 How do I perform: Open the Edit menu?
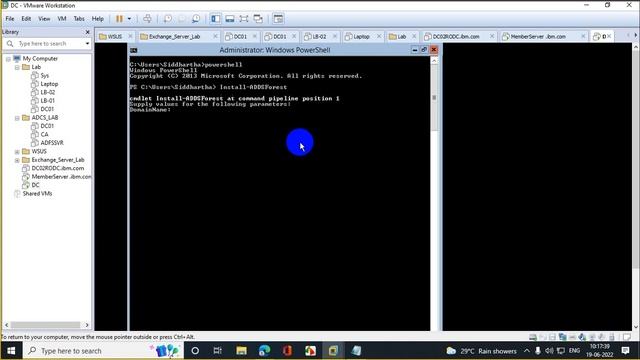point(26,19)
